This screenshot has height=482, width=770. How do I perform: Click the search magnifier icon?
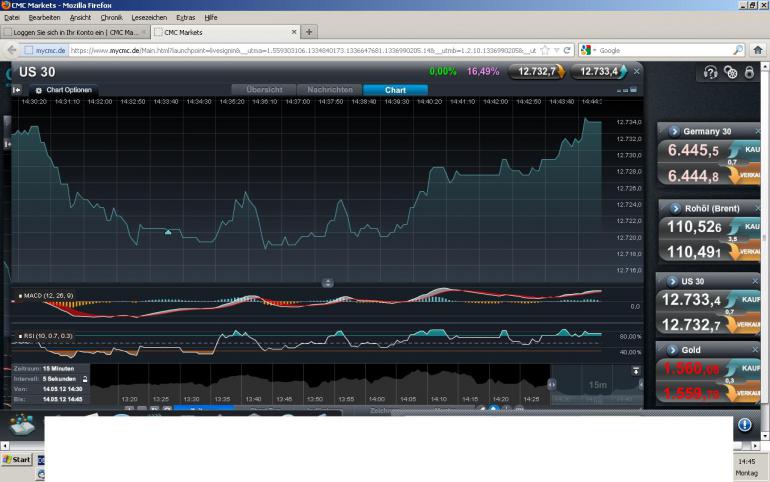738,50
